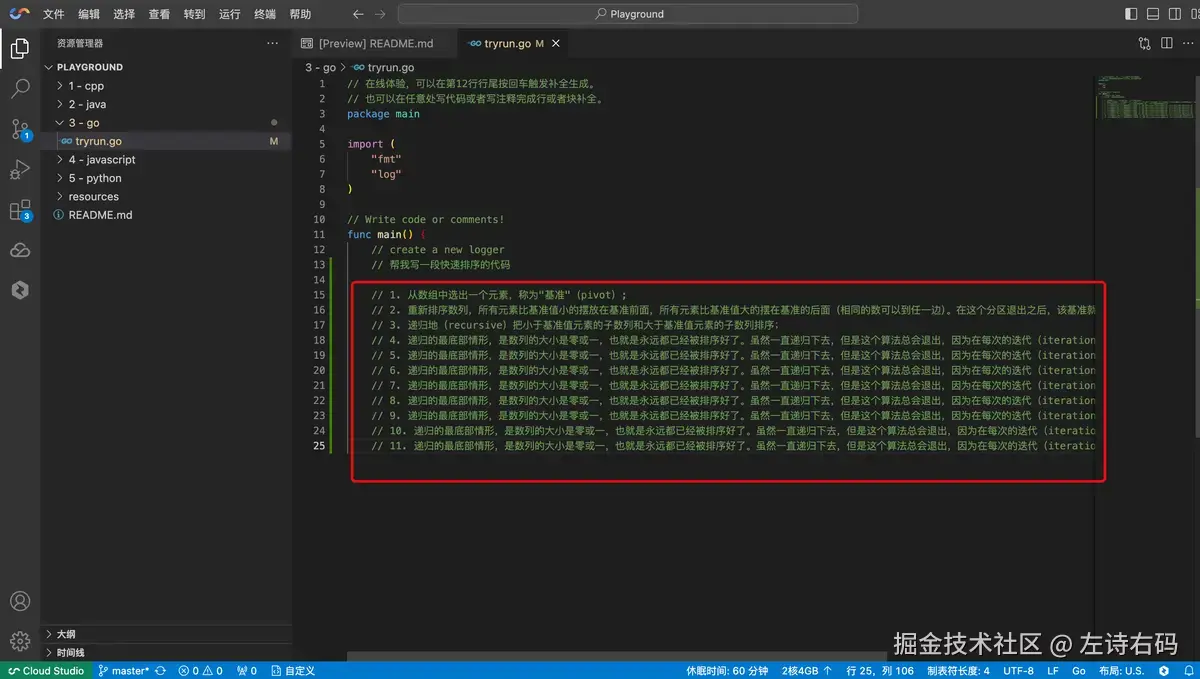
Task: Click the master branch status item
Action: pos(131,671)
